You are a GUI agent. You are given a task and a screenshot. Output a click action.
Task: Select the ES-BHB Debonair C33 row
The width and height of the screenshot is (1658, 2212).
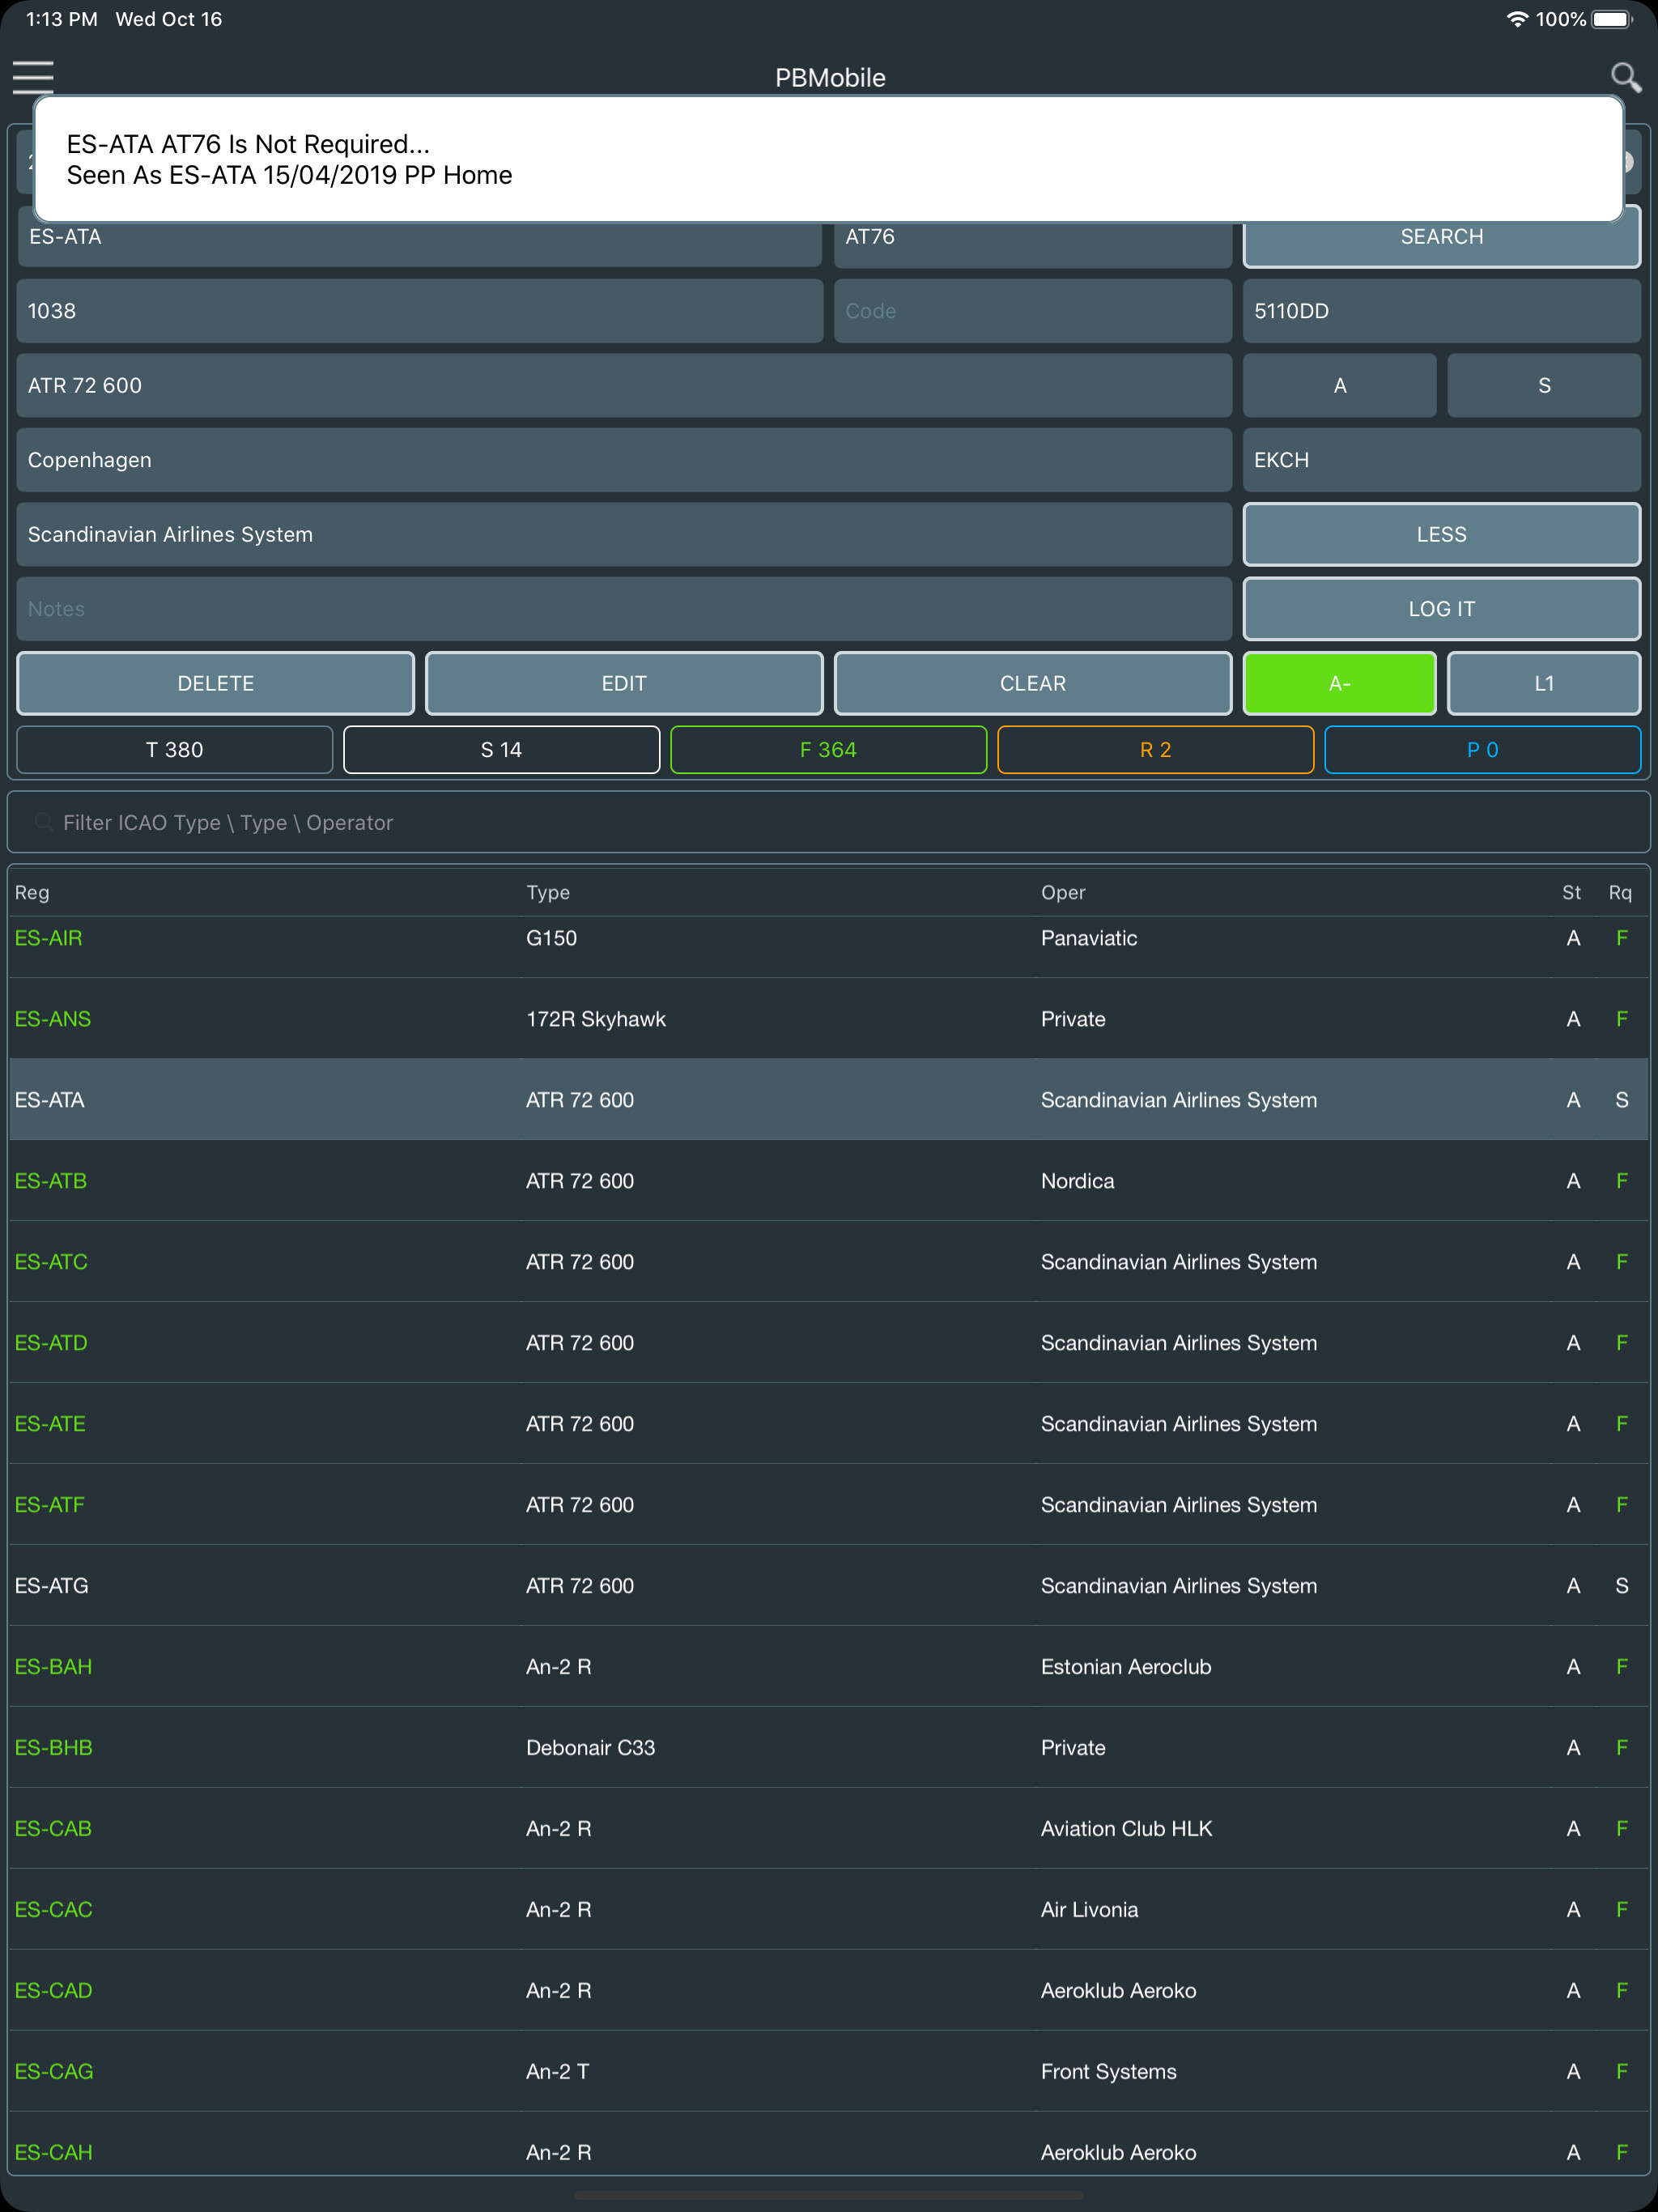coord(828,1748)
